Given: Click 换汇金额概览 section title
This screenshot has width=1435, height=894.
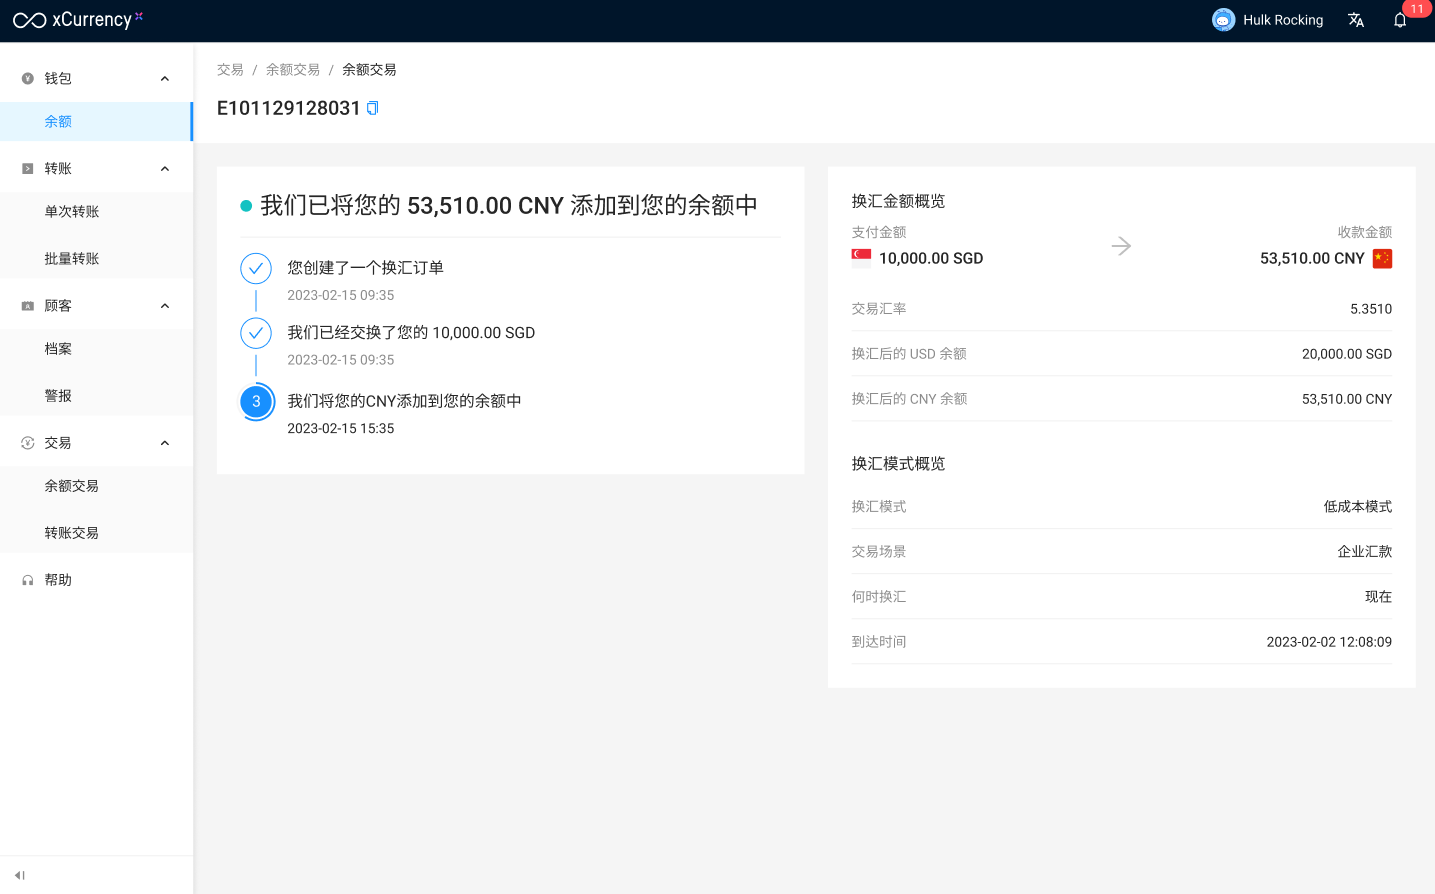Looking at the screenshot, I should click(898, 201).
